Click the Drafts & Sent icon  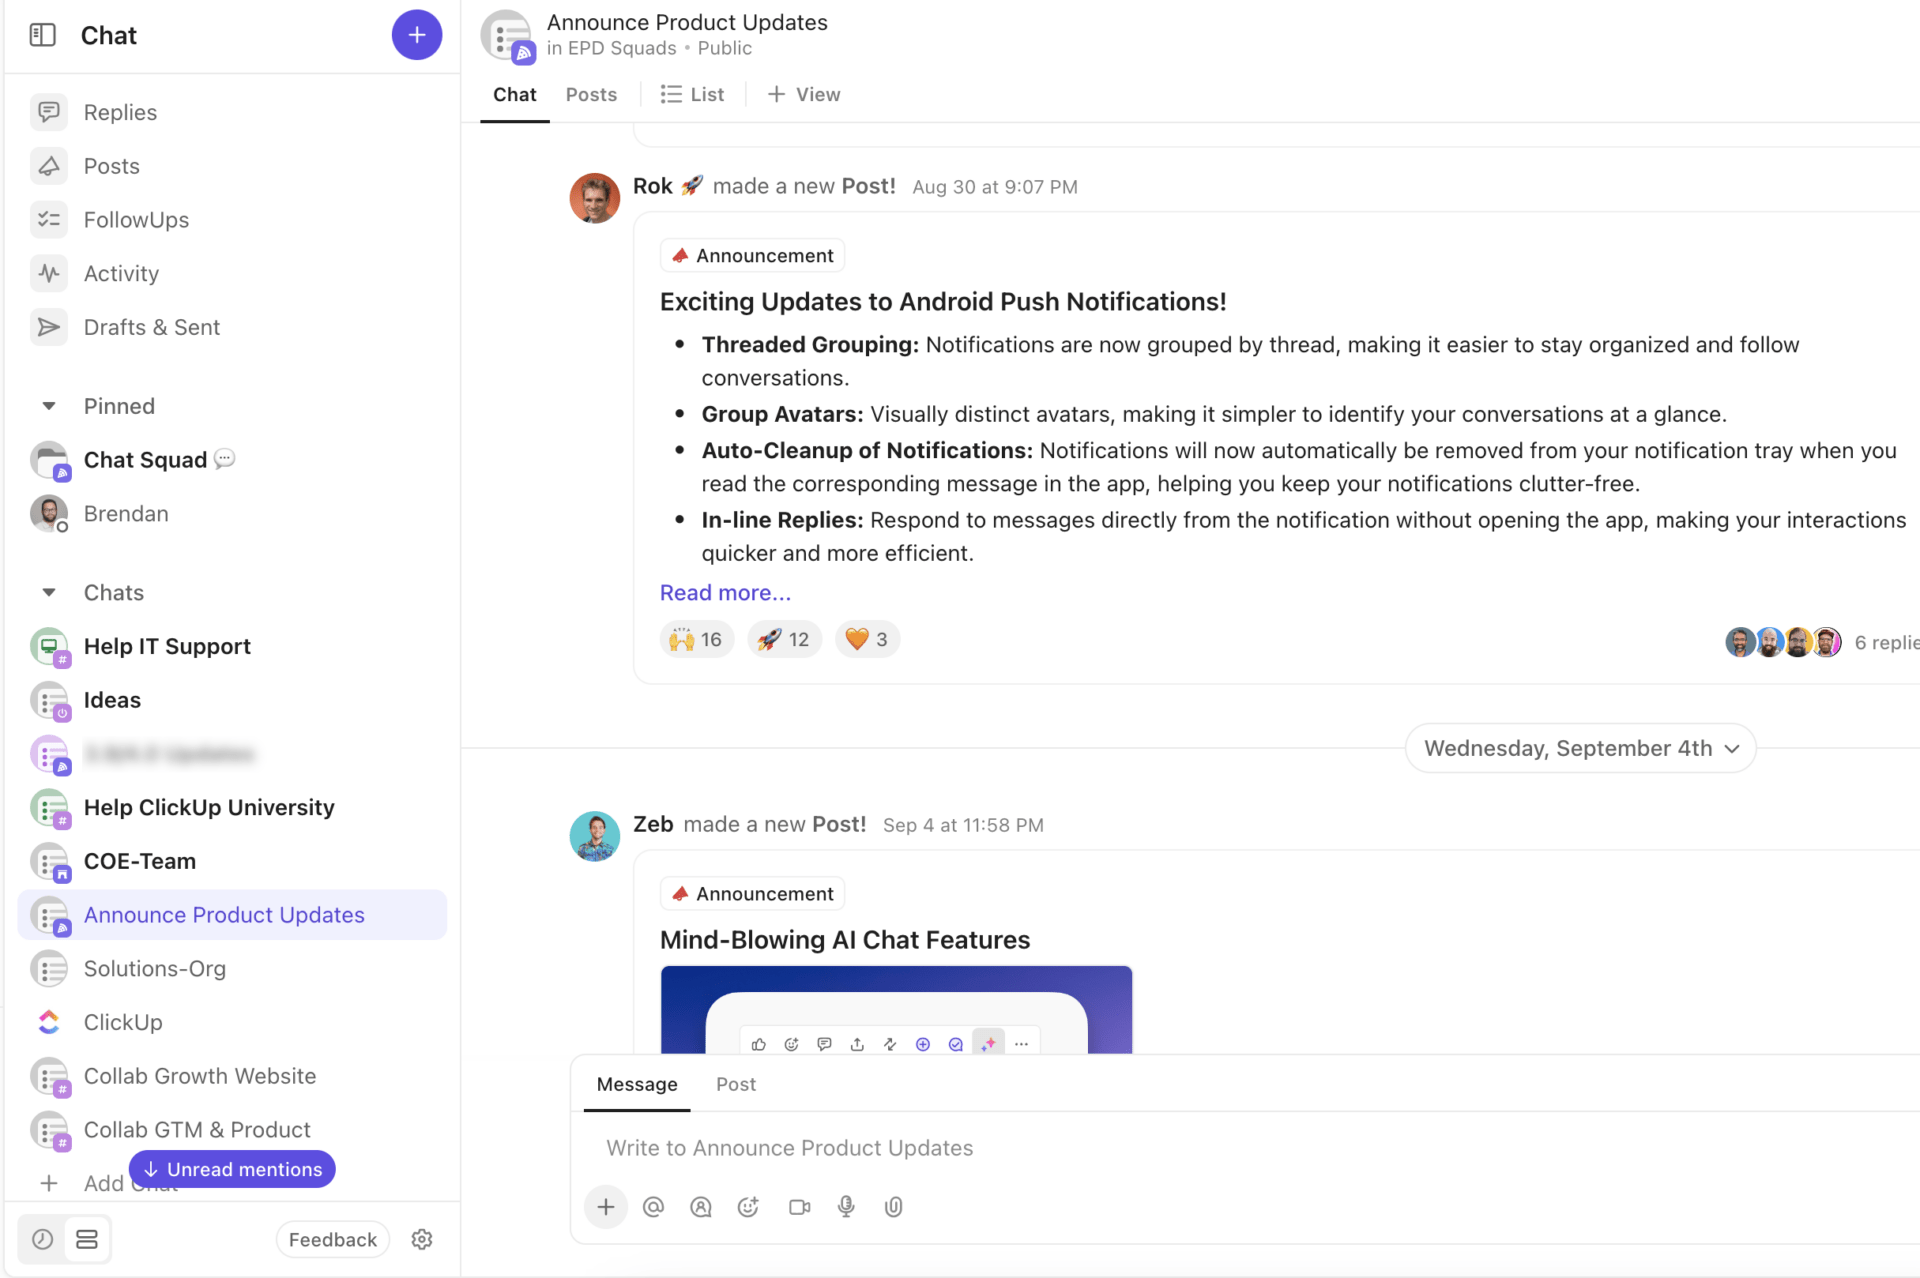(50, 325)
